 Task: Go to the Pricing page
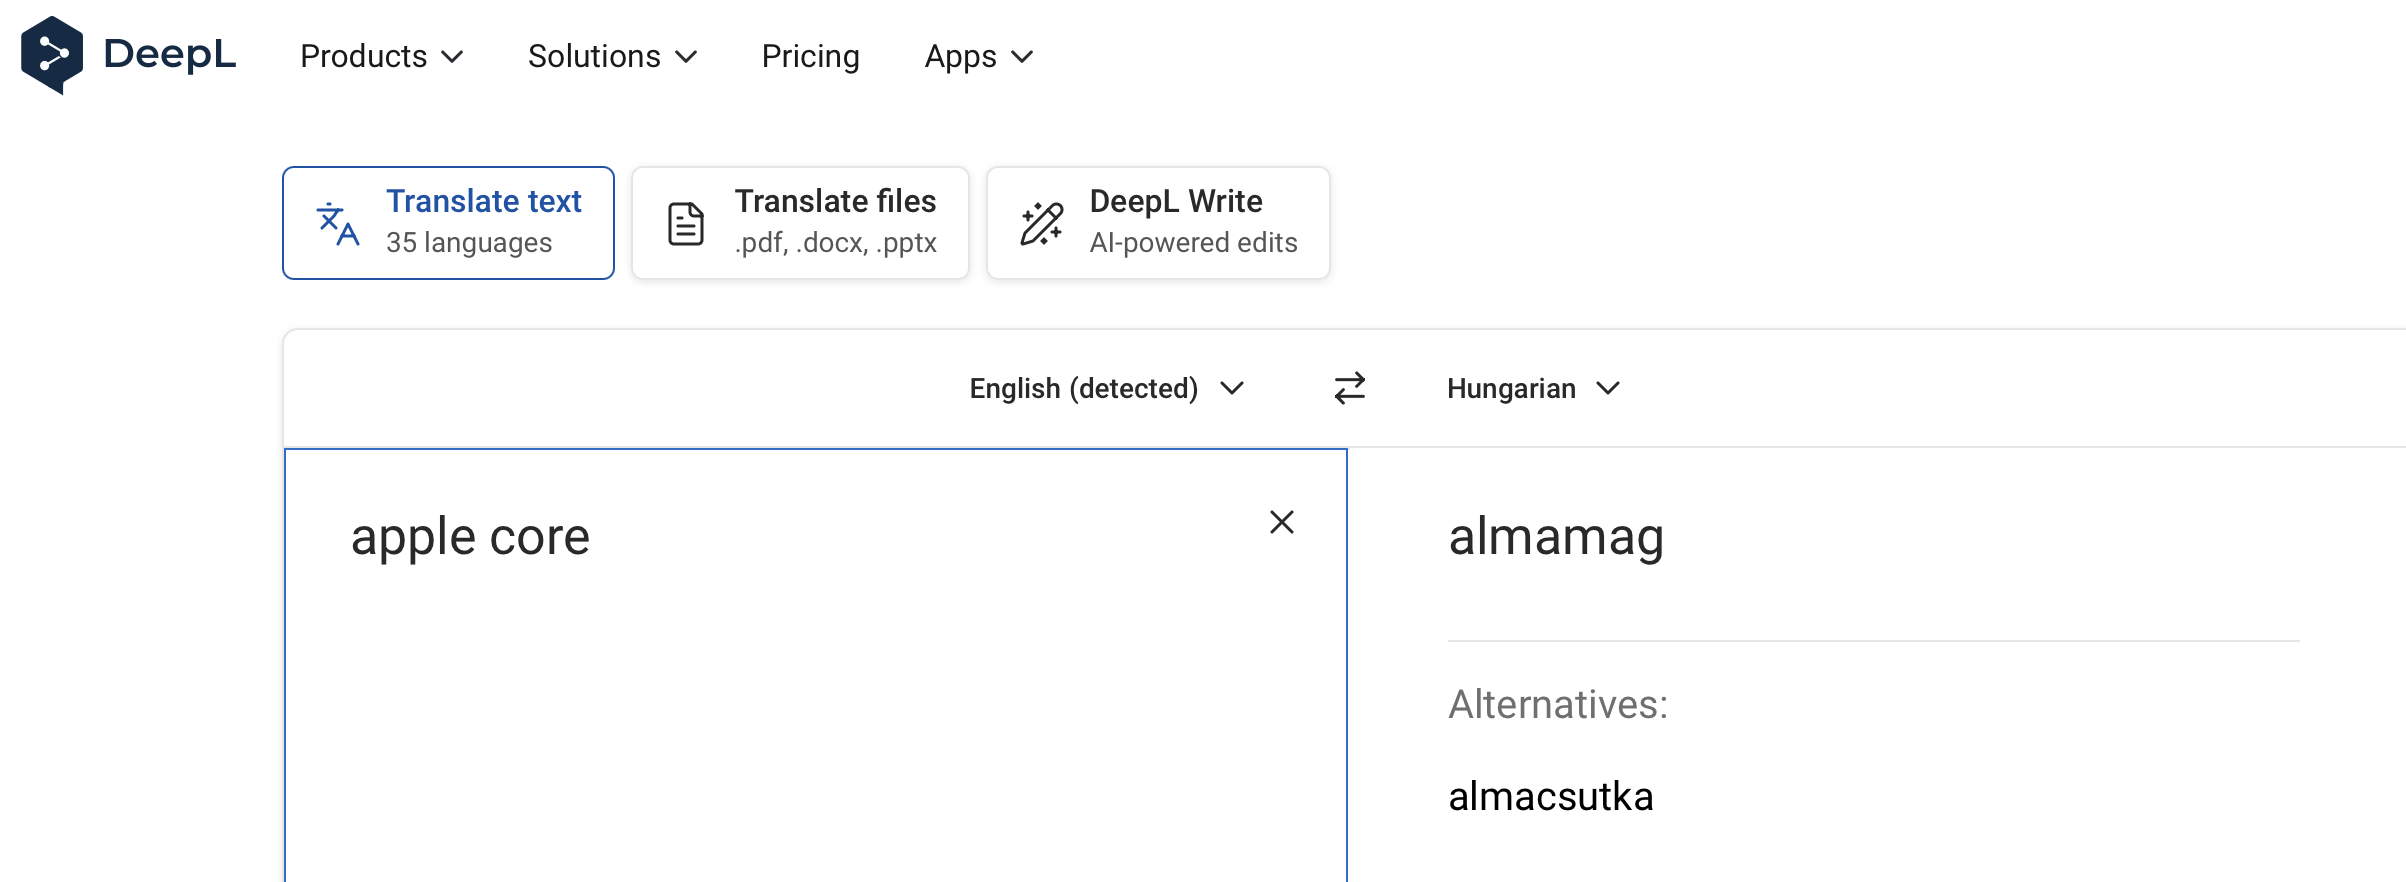pyautogui.click(x=810, y=57)
